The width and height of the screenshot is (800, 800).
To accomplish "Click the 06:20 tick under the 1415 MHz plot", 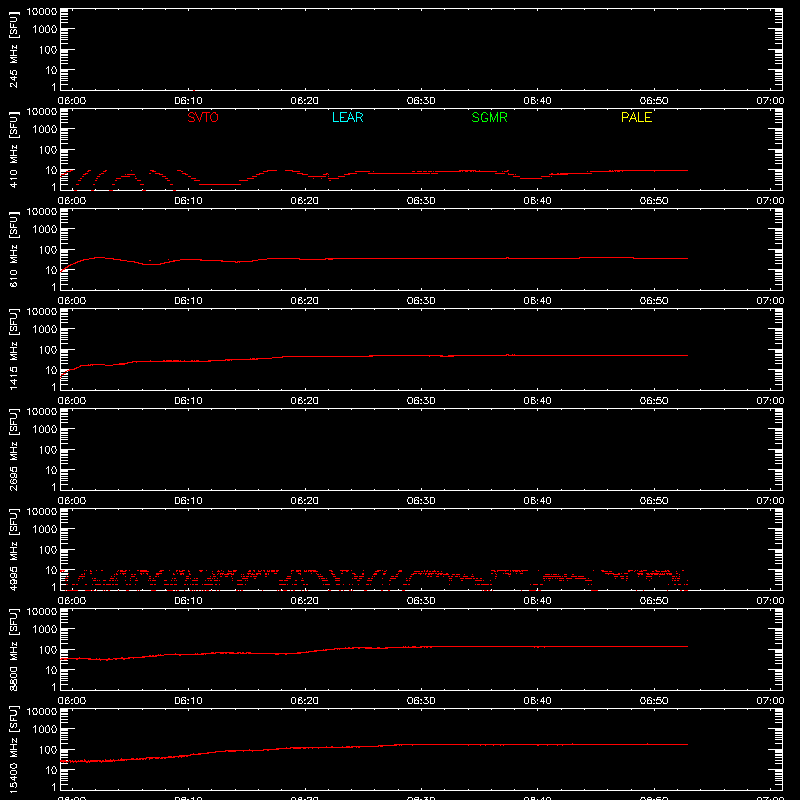I will (x=305, y=401).
